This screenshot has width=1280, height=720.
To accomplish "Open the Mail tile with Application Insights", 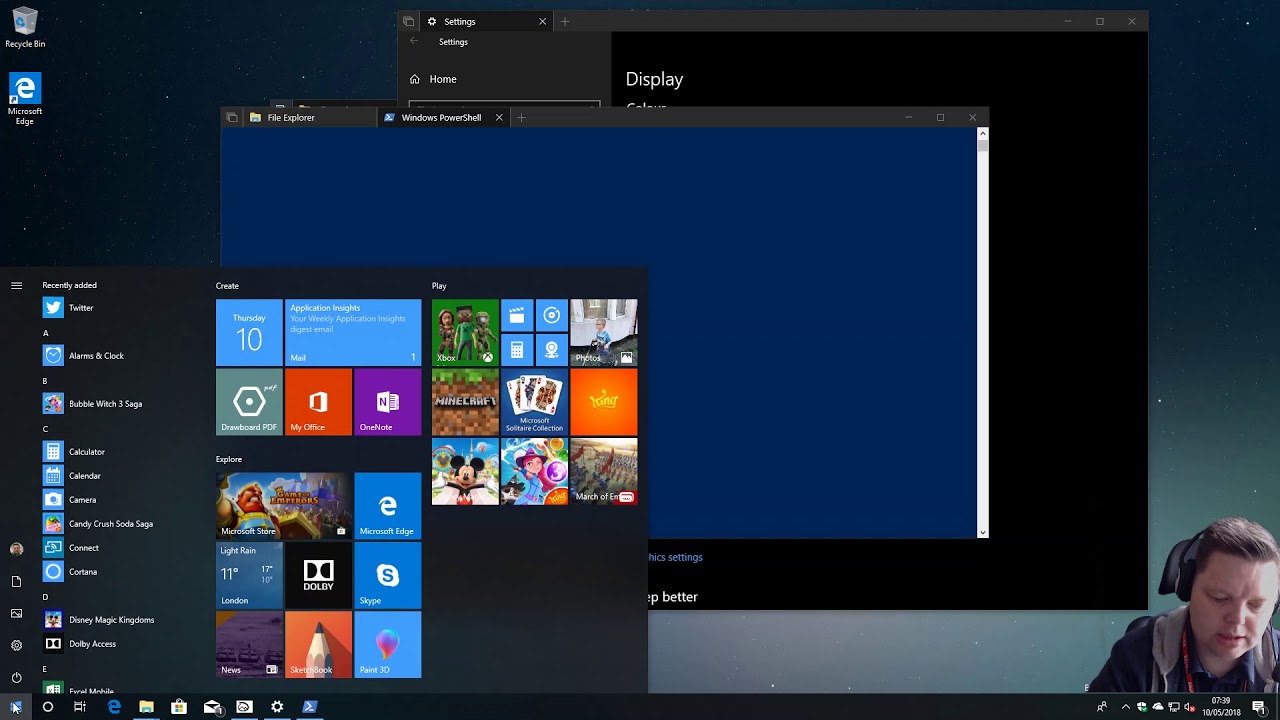I will 353,332.
